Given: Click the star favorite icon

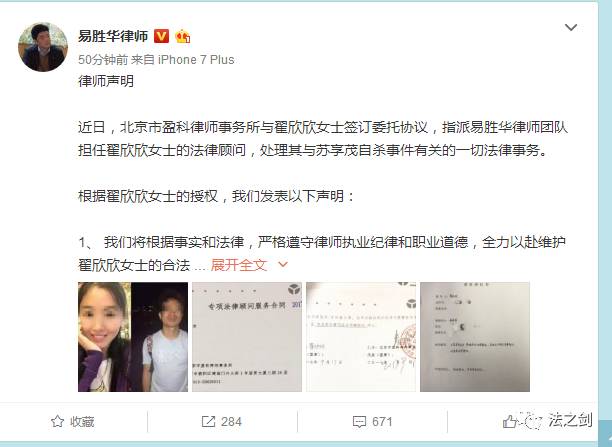Looking at the screenshot, I should pos(57,421).
